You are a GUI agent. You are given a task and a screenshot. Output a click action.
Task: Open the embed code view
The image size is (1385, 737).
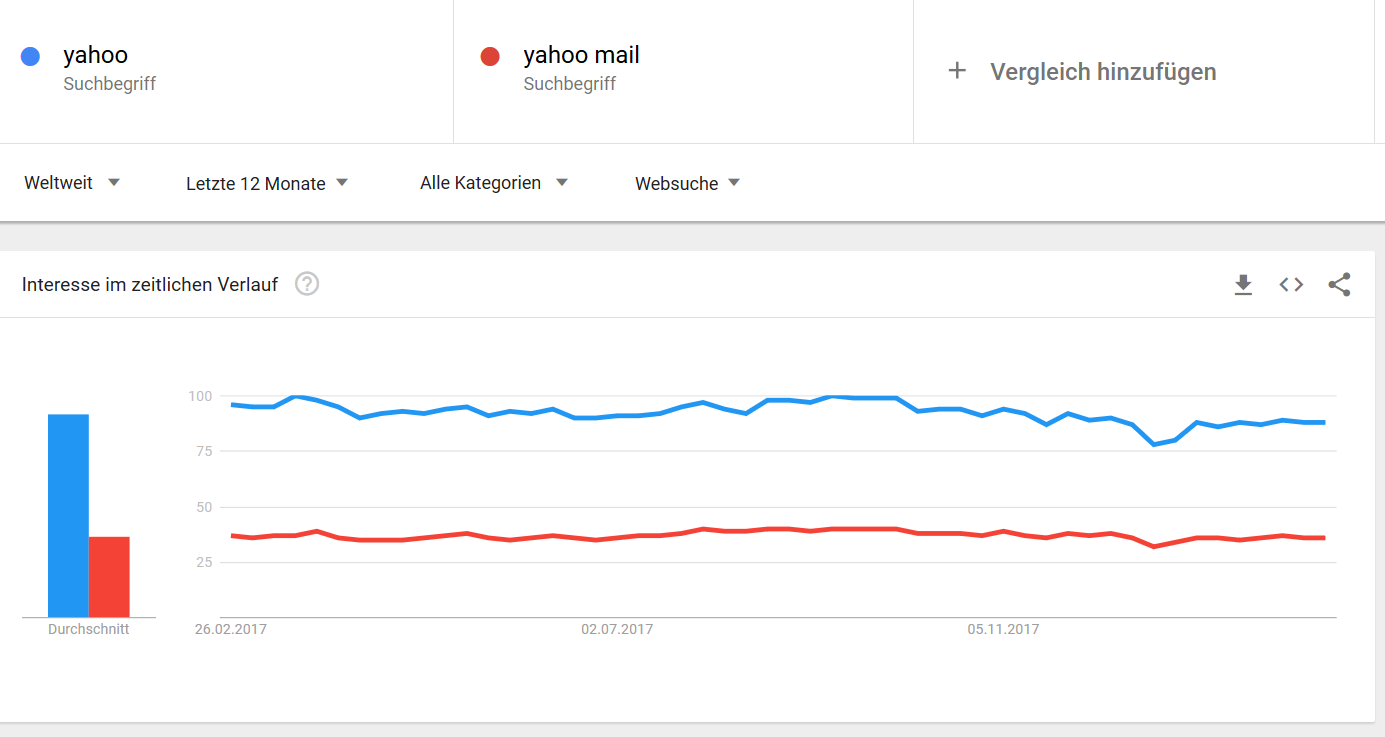1291,284
